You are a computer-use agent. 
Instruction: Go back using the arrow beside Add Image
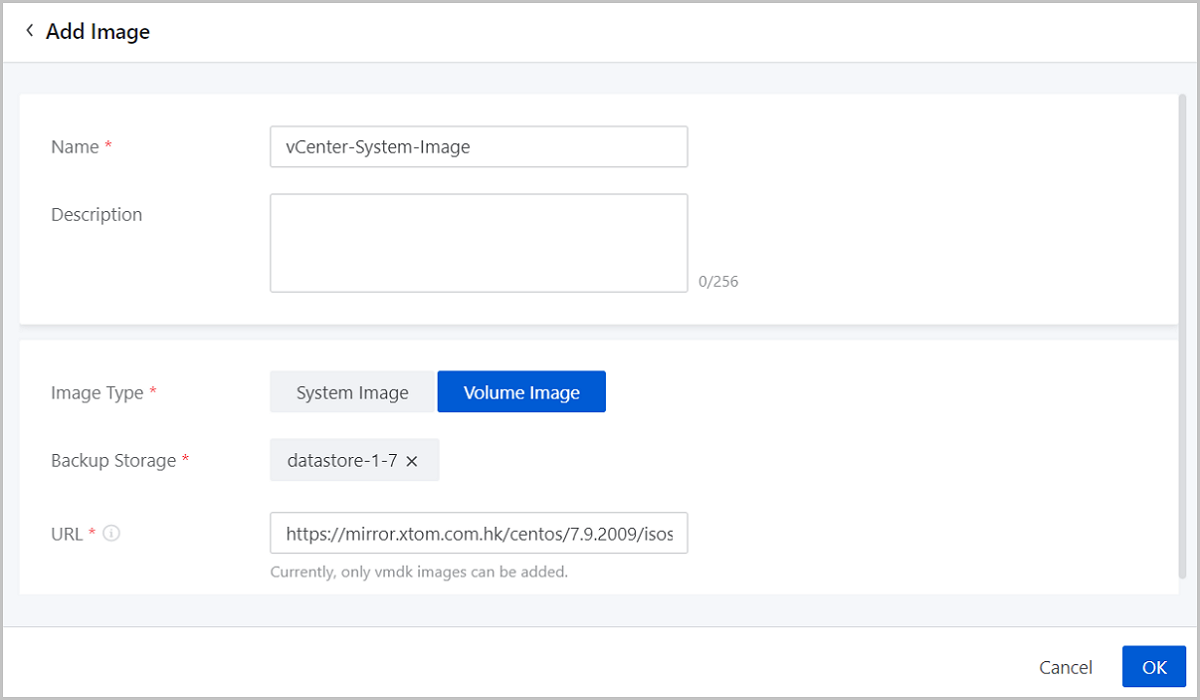pyautogui.click(x=30, y=31)
